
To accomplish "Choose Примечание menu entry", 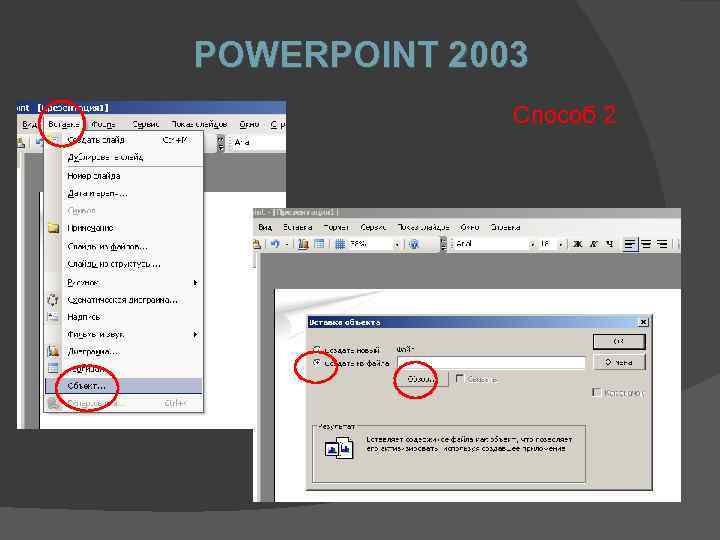I will coord(124,228).
